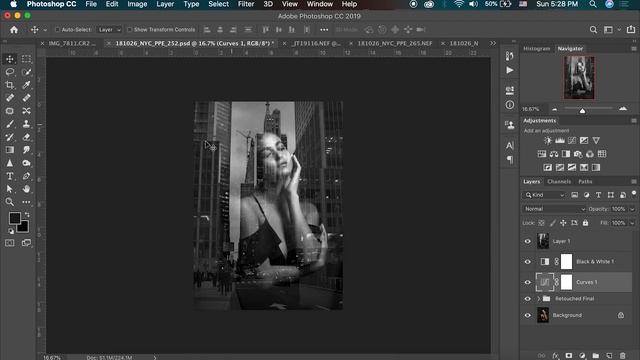This screenshot has width=640, height=360.
Task: Select the Zoom tool
Action: point(10,202)
